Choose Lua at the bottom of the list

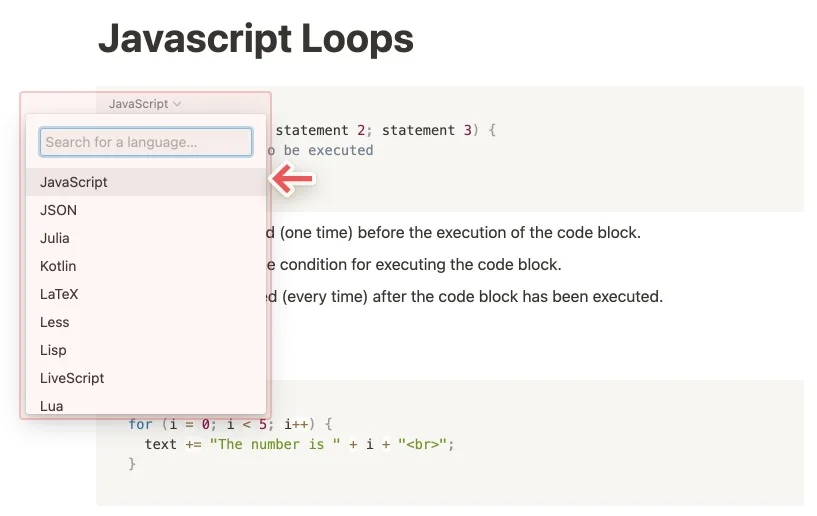tap(52, 405)
